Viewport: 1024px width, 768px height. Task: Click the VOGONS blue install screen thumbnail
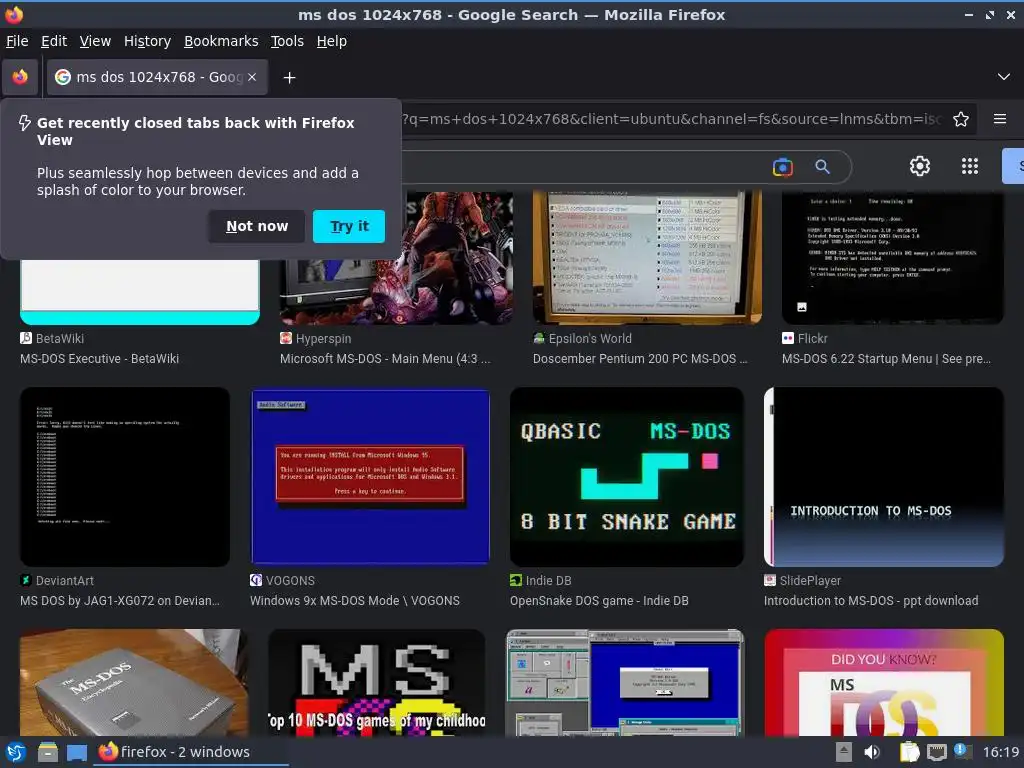(370, 477)
